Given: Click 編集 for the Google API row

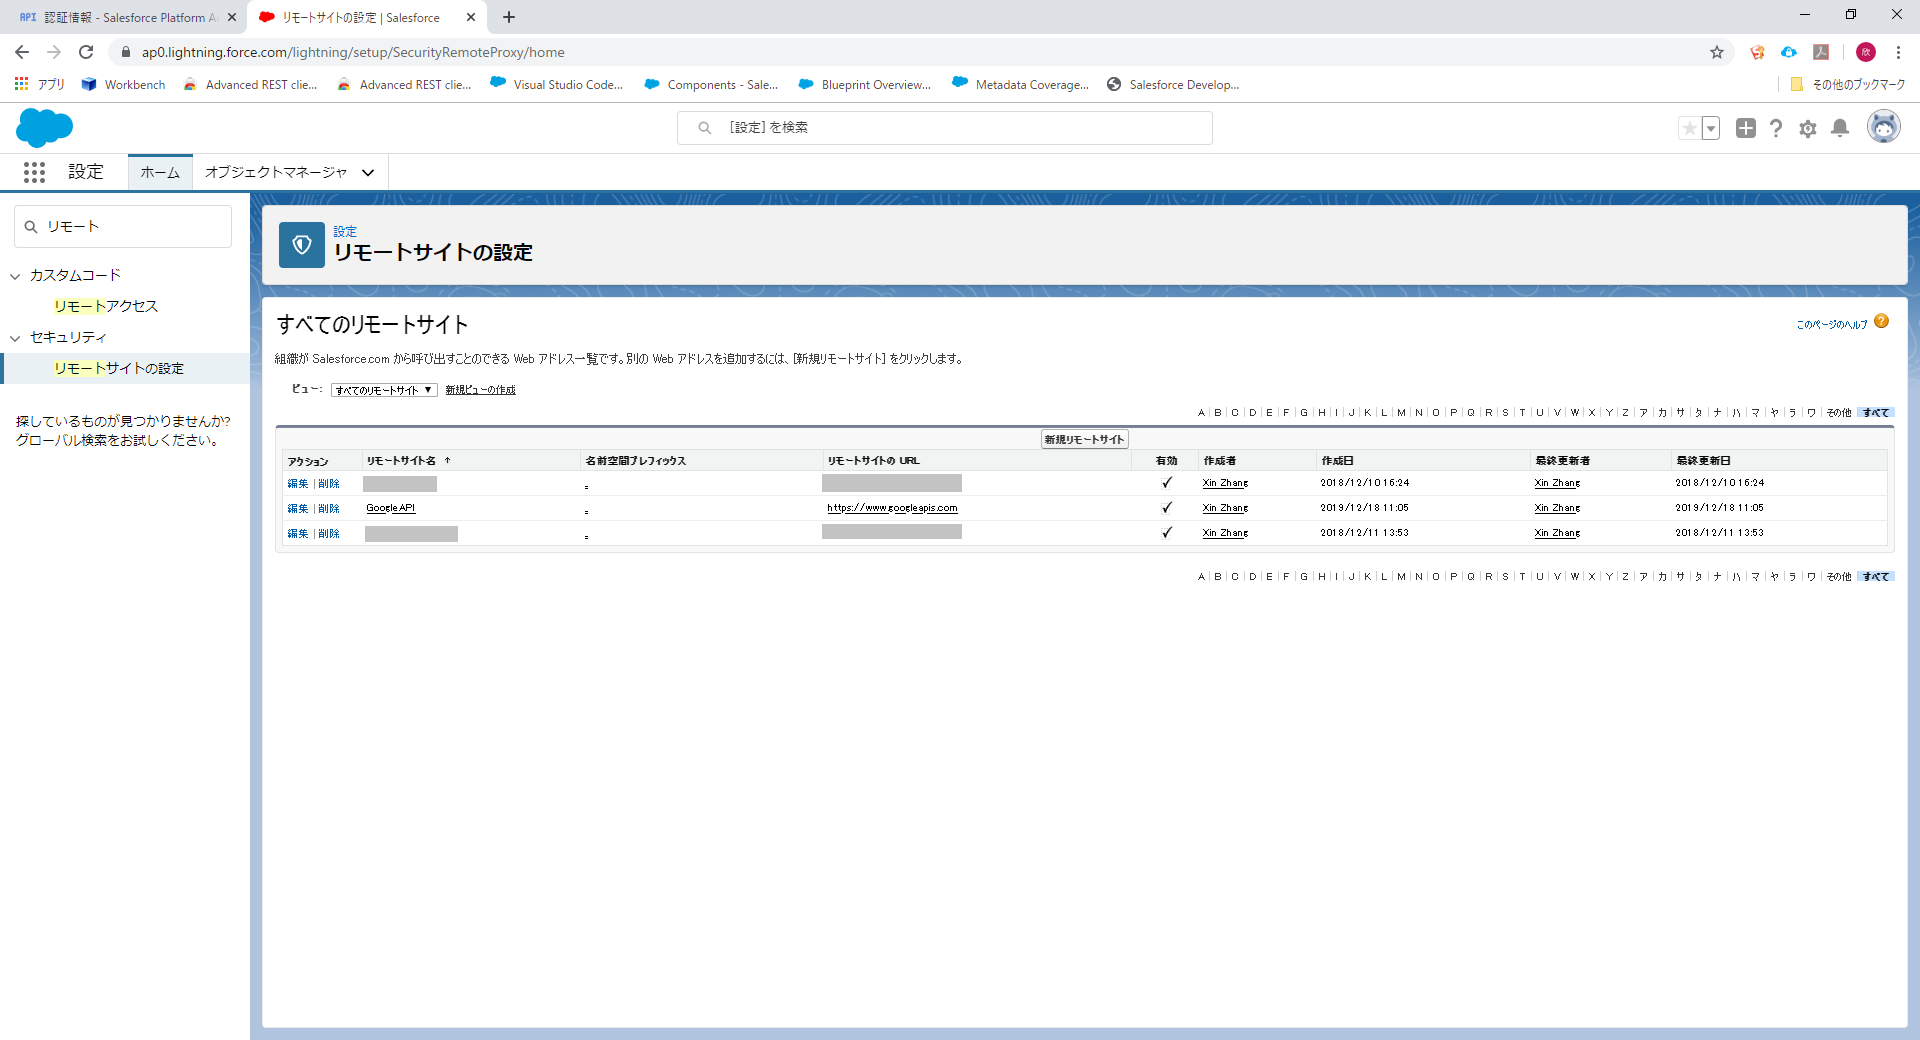Looking at the screenshot, I should (x=298, y=508).
